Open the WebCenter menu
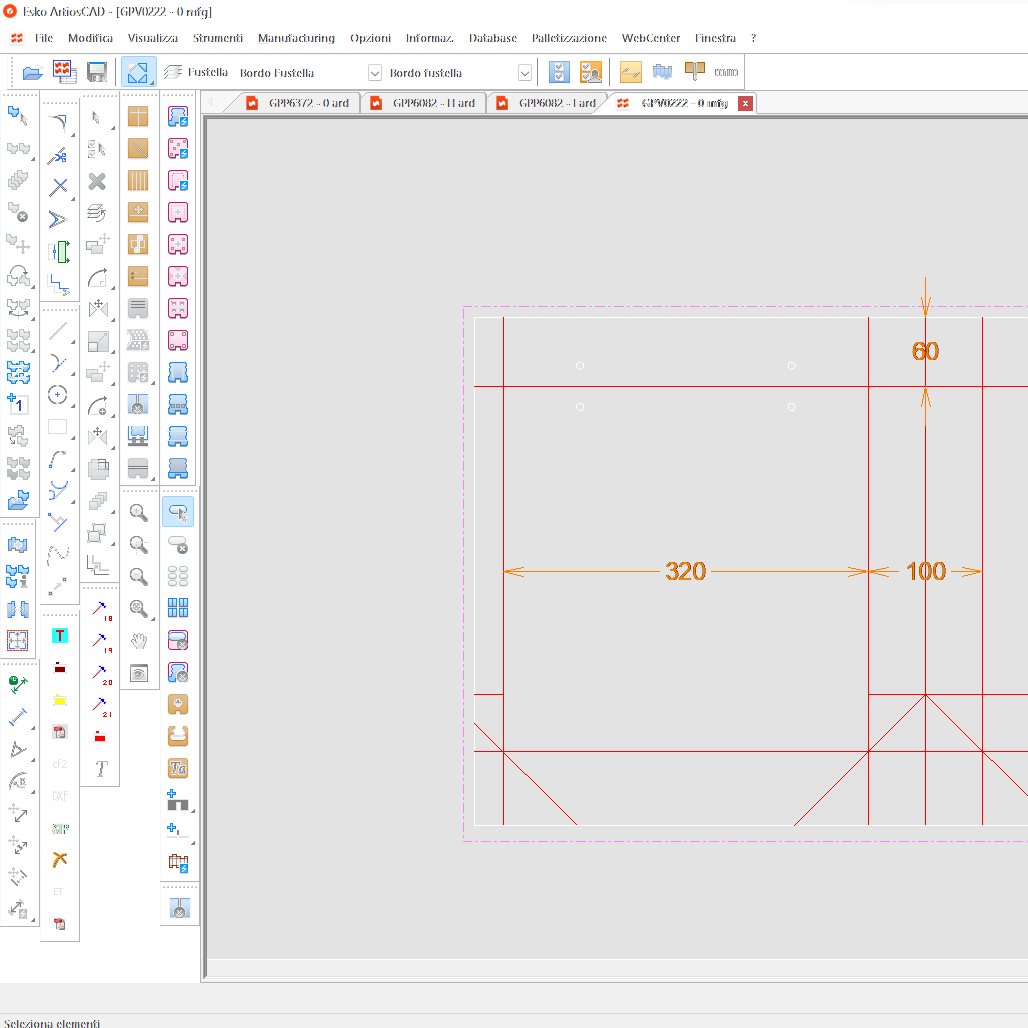Viewport: 1028px width, 1028px height. [x=651, y=38]
